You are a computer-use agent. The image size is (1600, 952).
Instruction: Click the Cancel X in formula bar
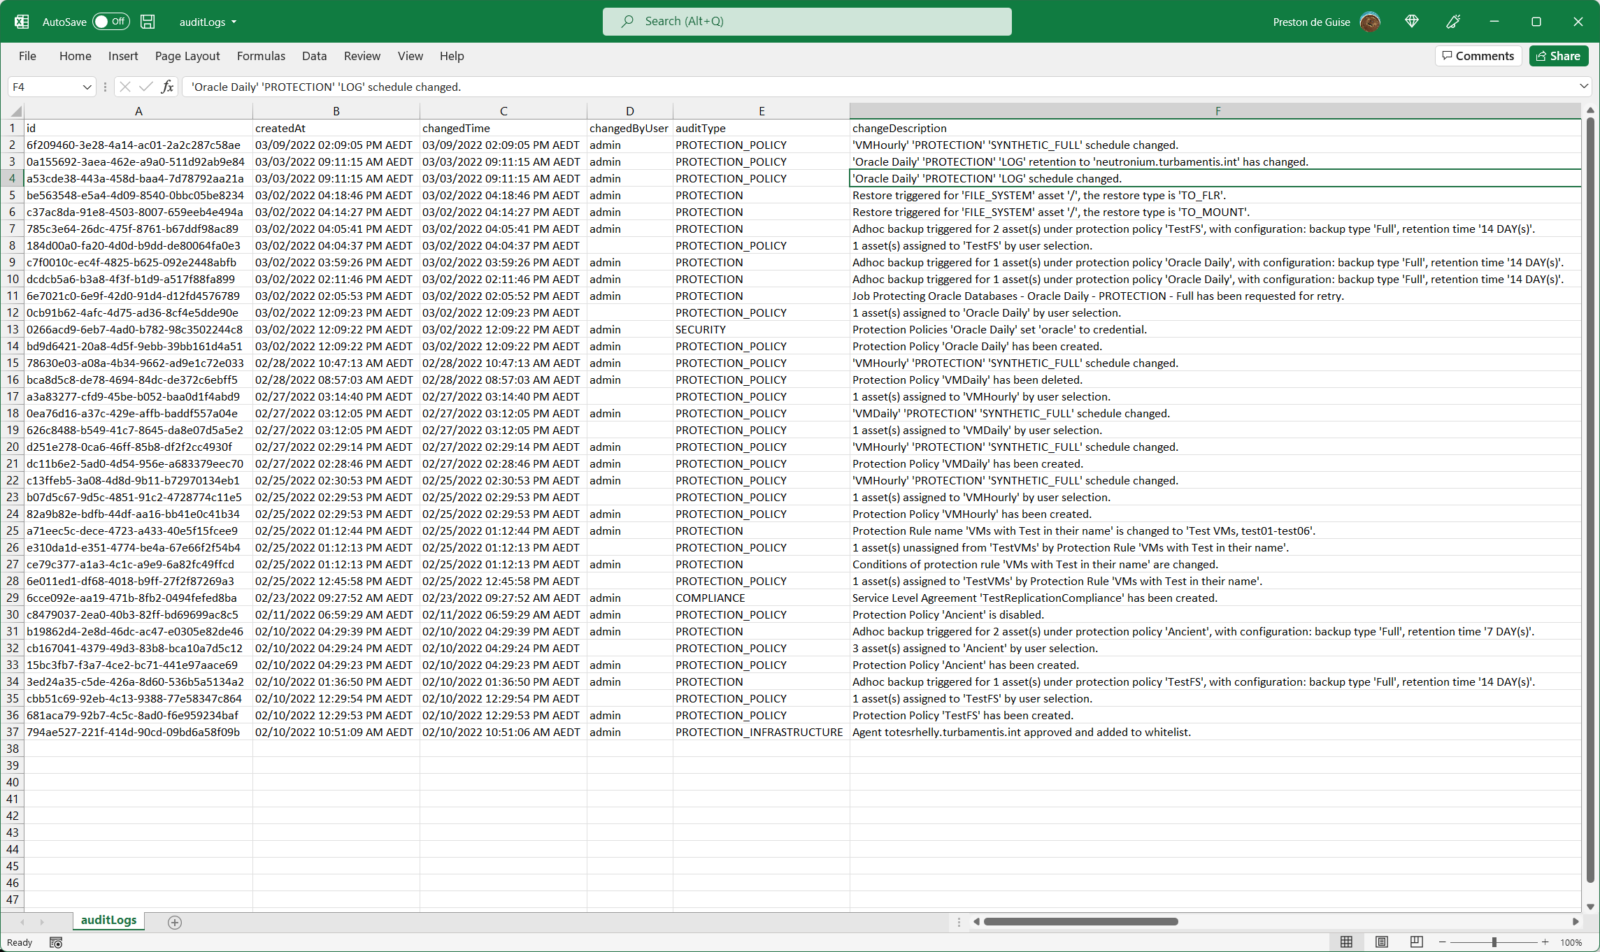tap(125, 86)
